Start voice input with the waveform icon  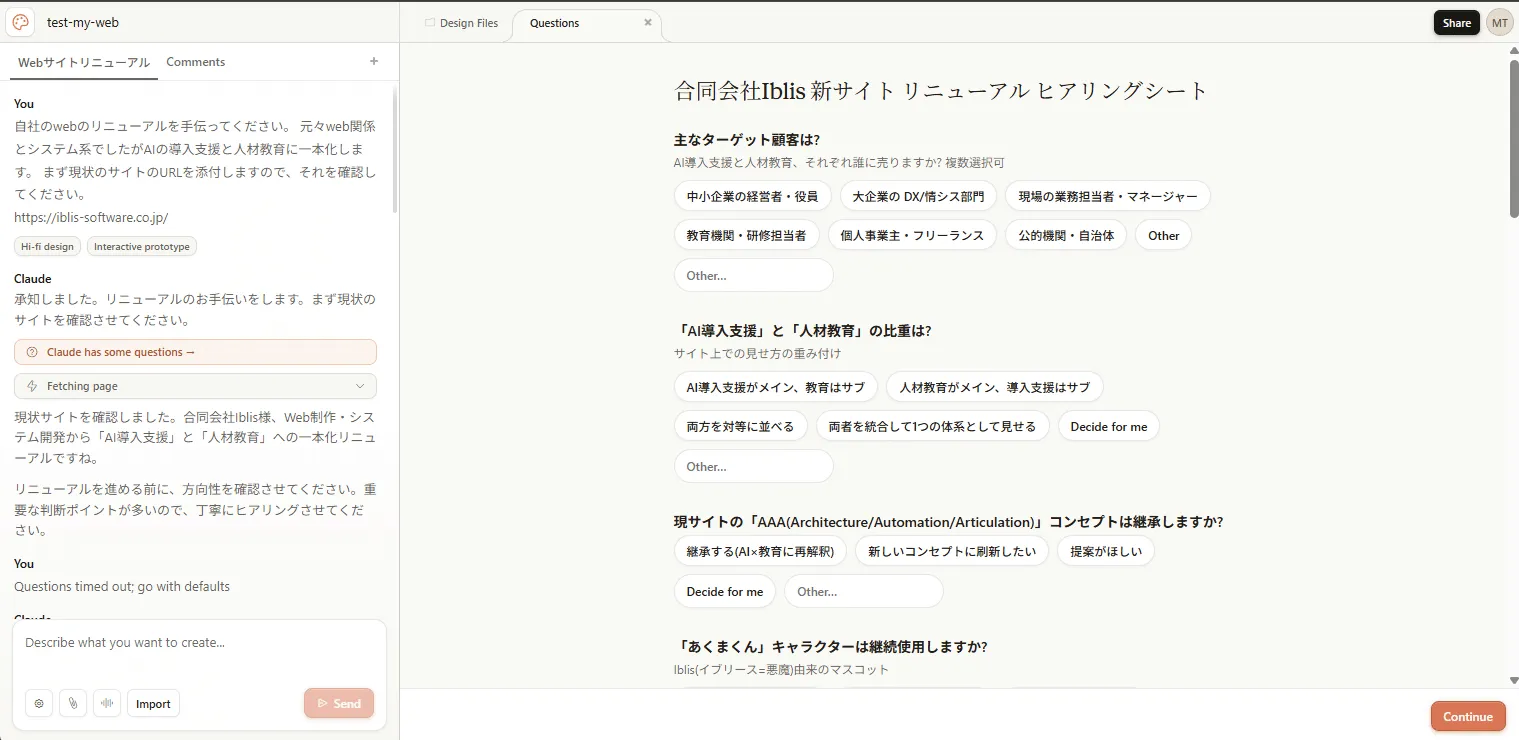(x=107, y=703)
